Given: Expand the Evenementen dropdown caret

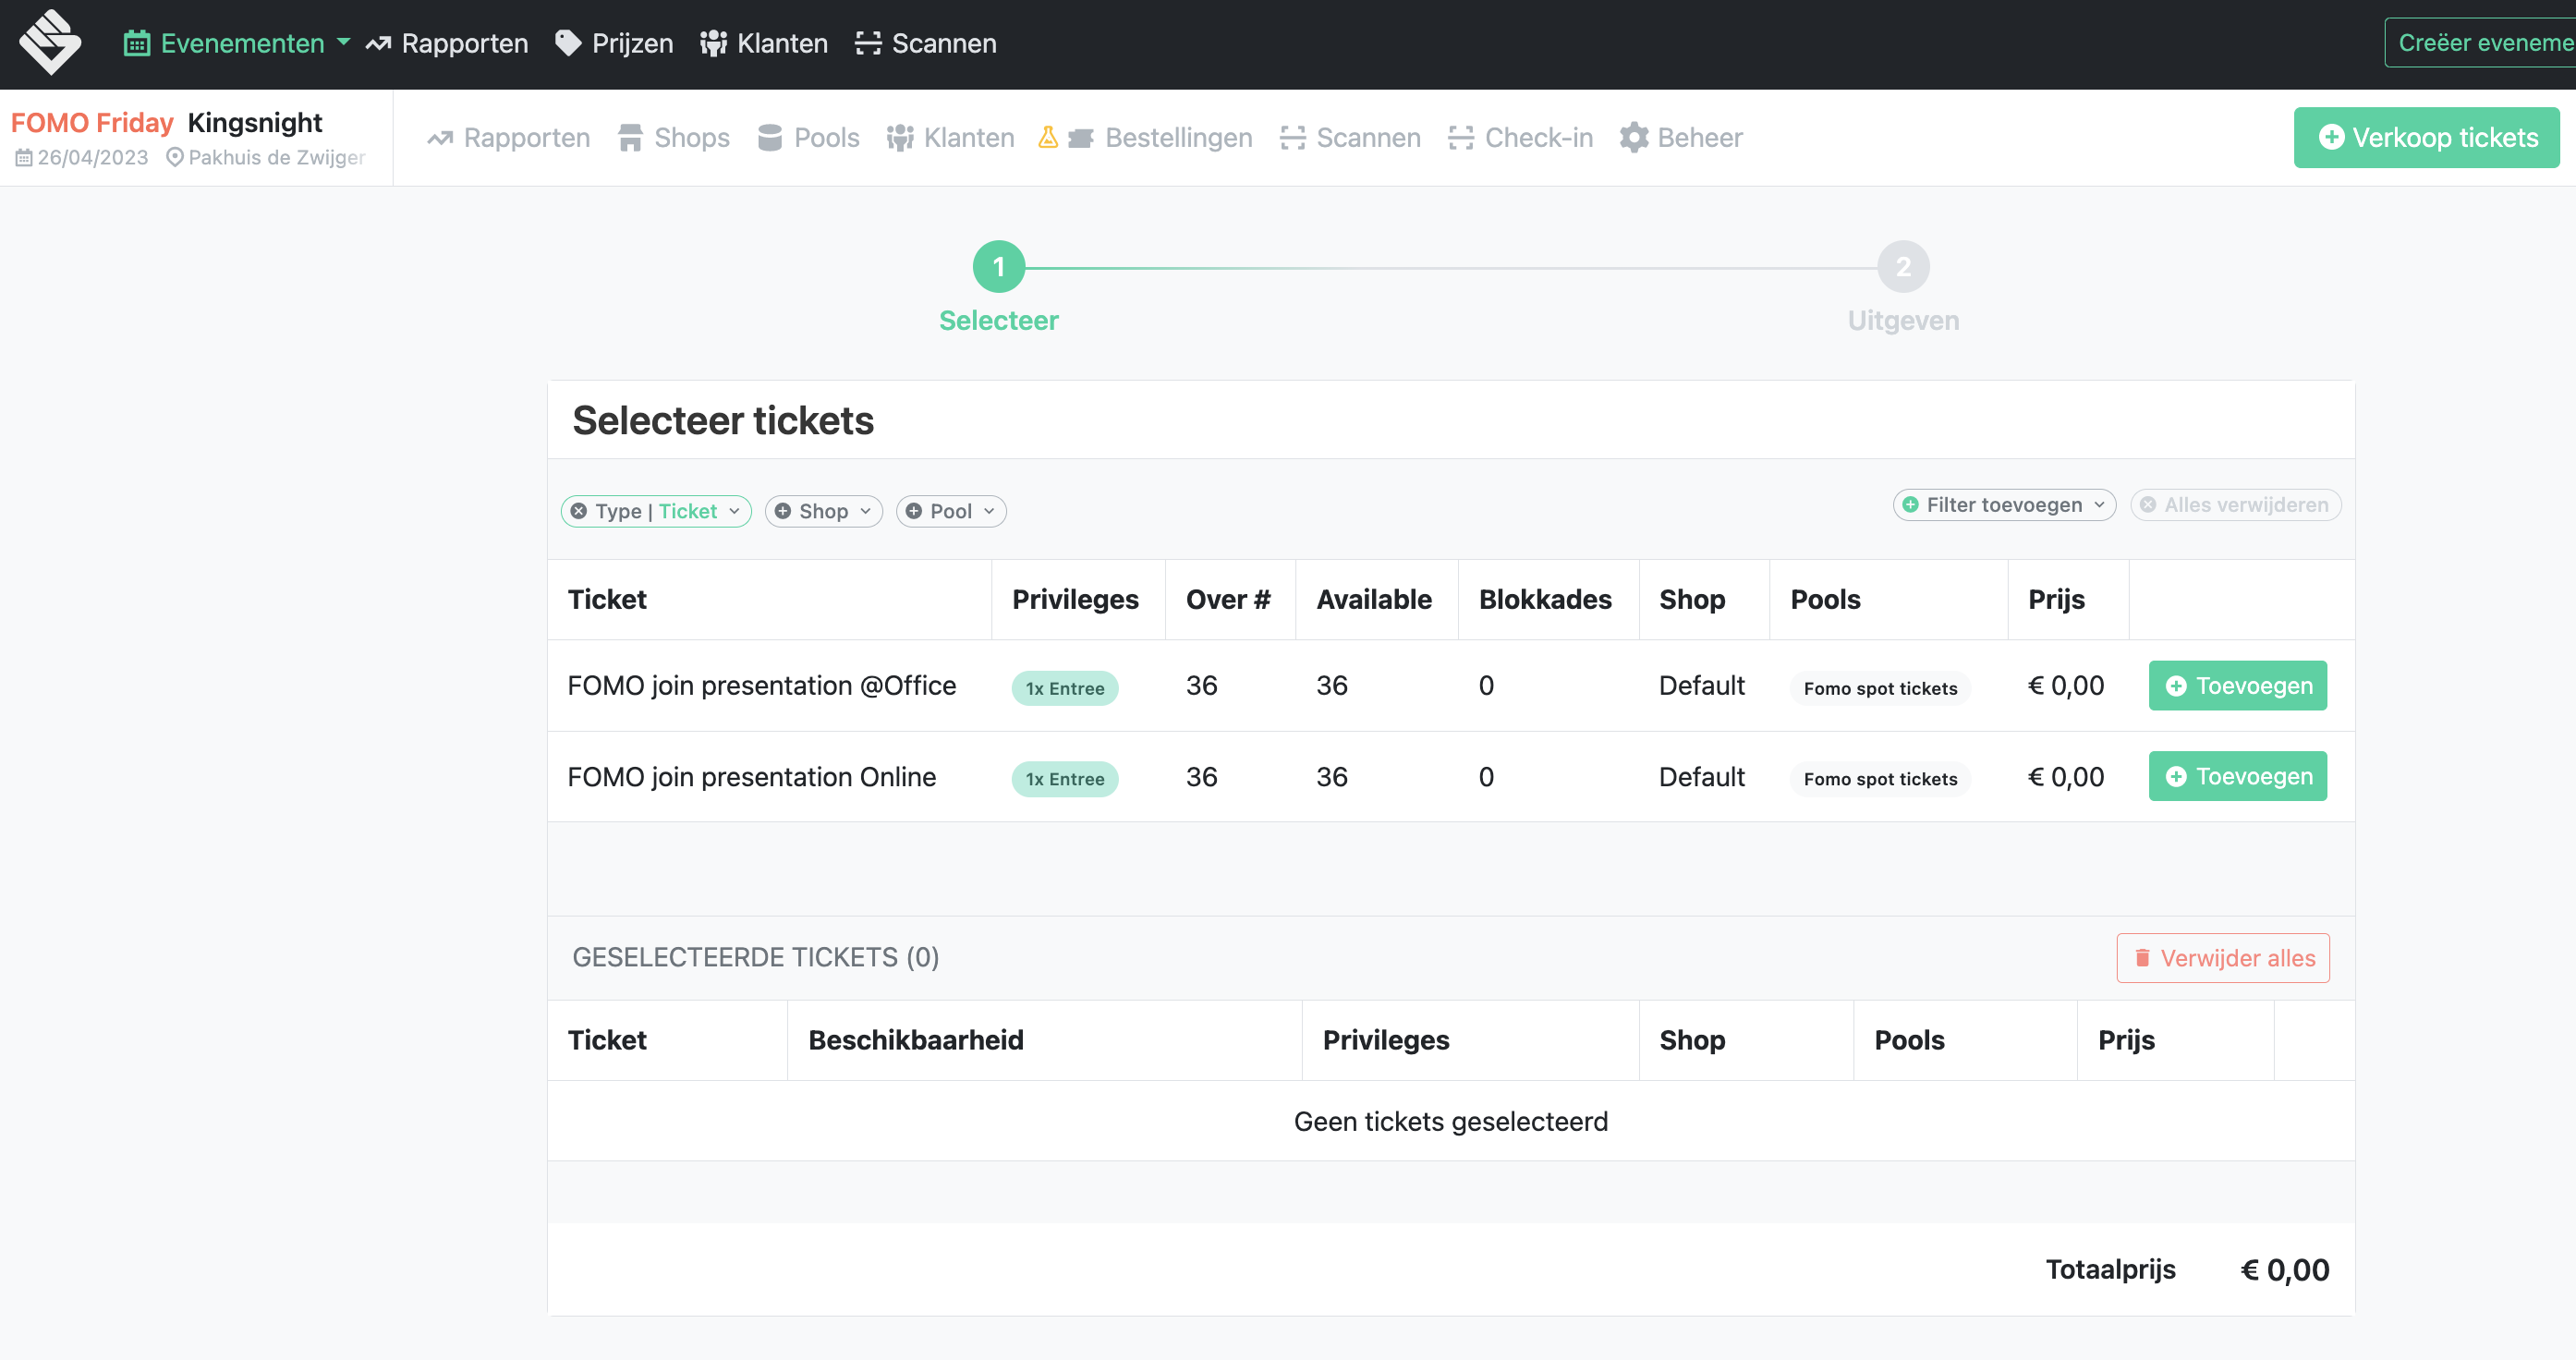Looking at the screenshot, I should (x=343, y=42).
